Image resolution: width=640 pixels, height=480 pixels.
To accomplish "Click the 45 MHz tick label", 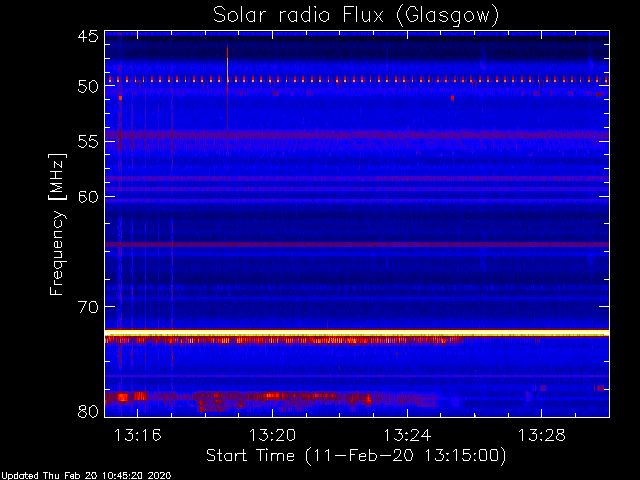I will (x=88, y=36).
